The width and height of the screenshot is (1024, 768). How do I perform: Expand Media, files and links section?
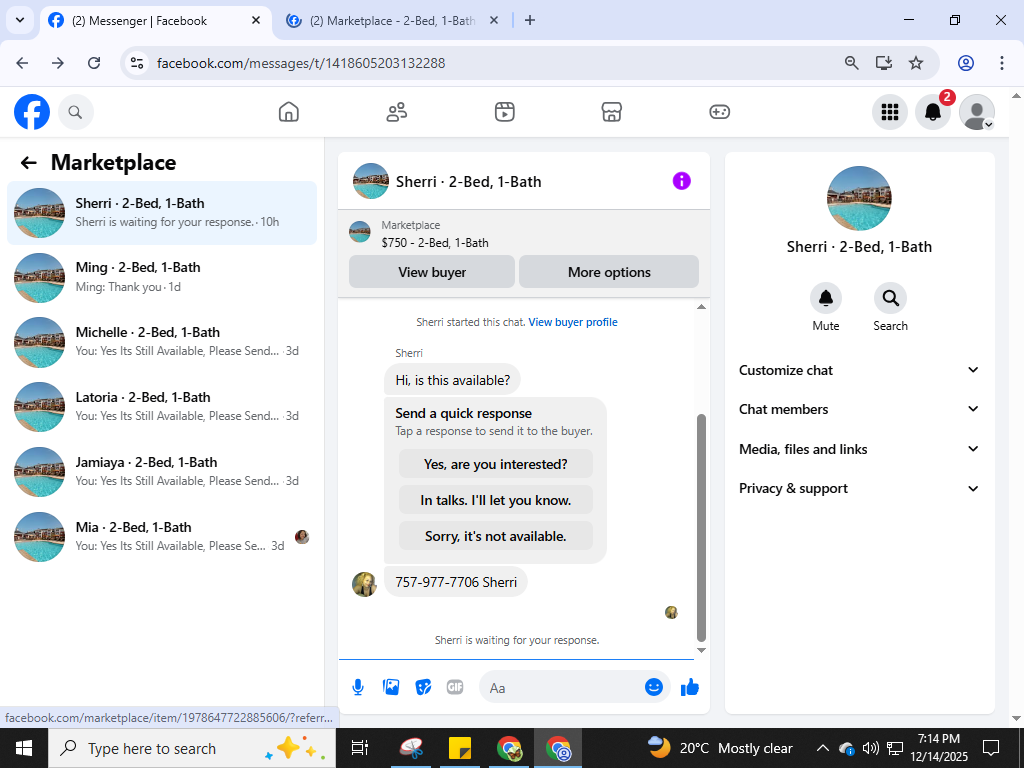(859, 449)
